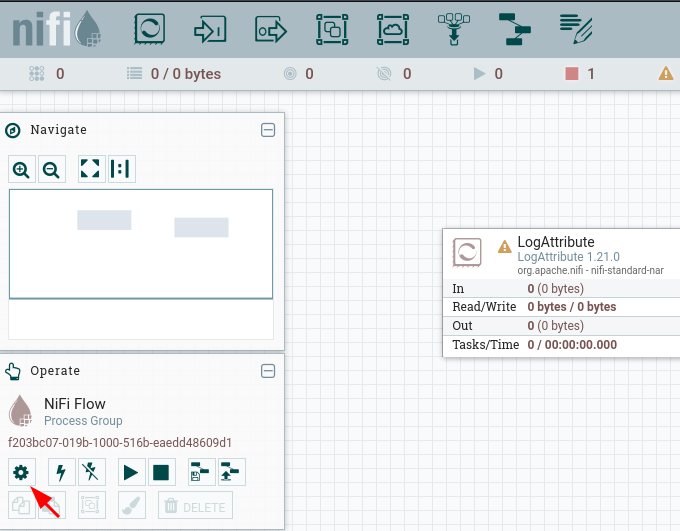
Task: Click the Change Color paintbrush button
Action: [131, 505]
